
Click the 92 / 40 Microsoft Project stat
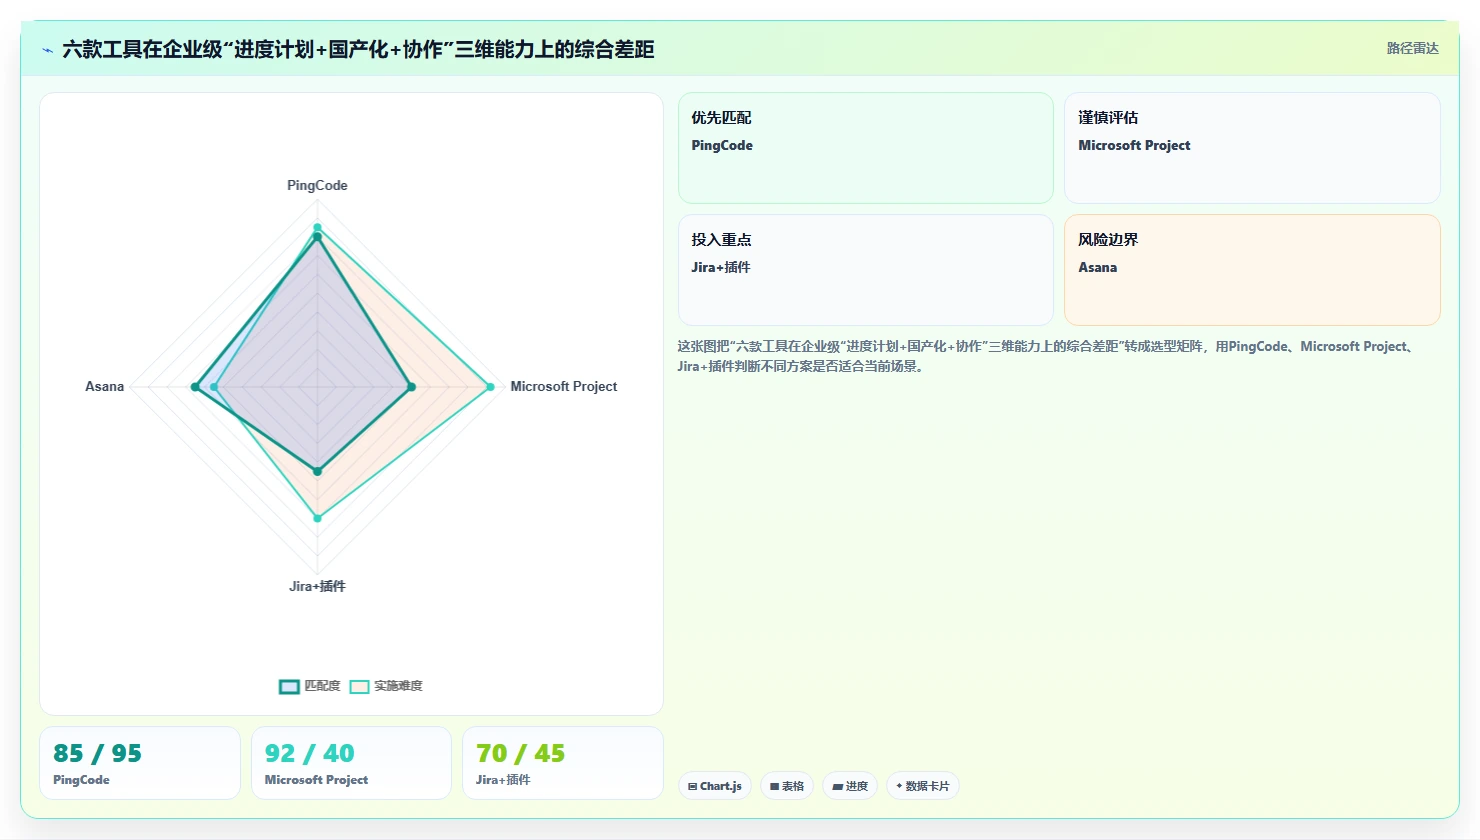[x=351, y=763]
